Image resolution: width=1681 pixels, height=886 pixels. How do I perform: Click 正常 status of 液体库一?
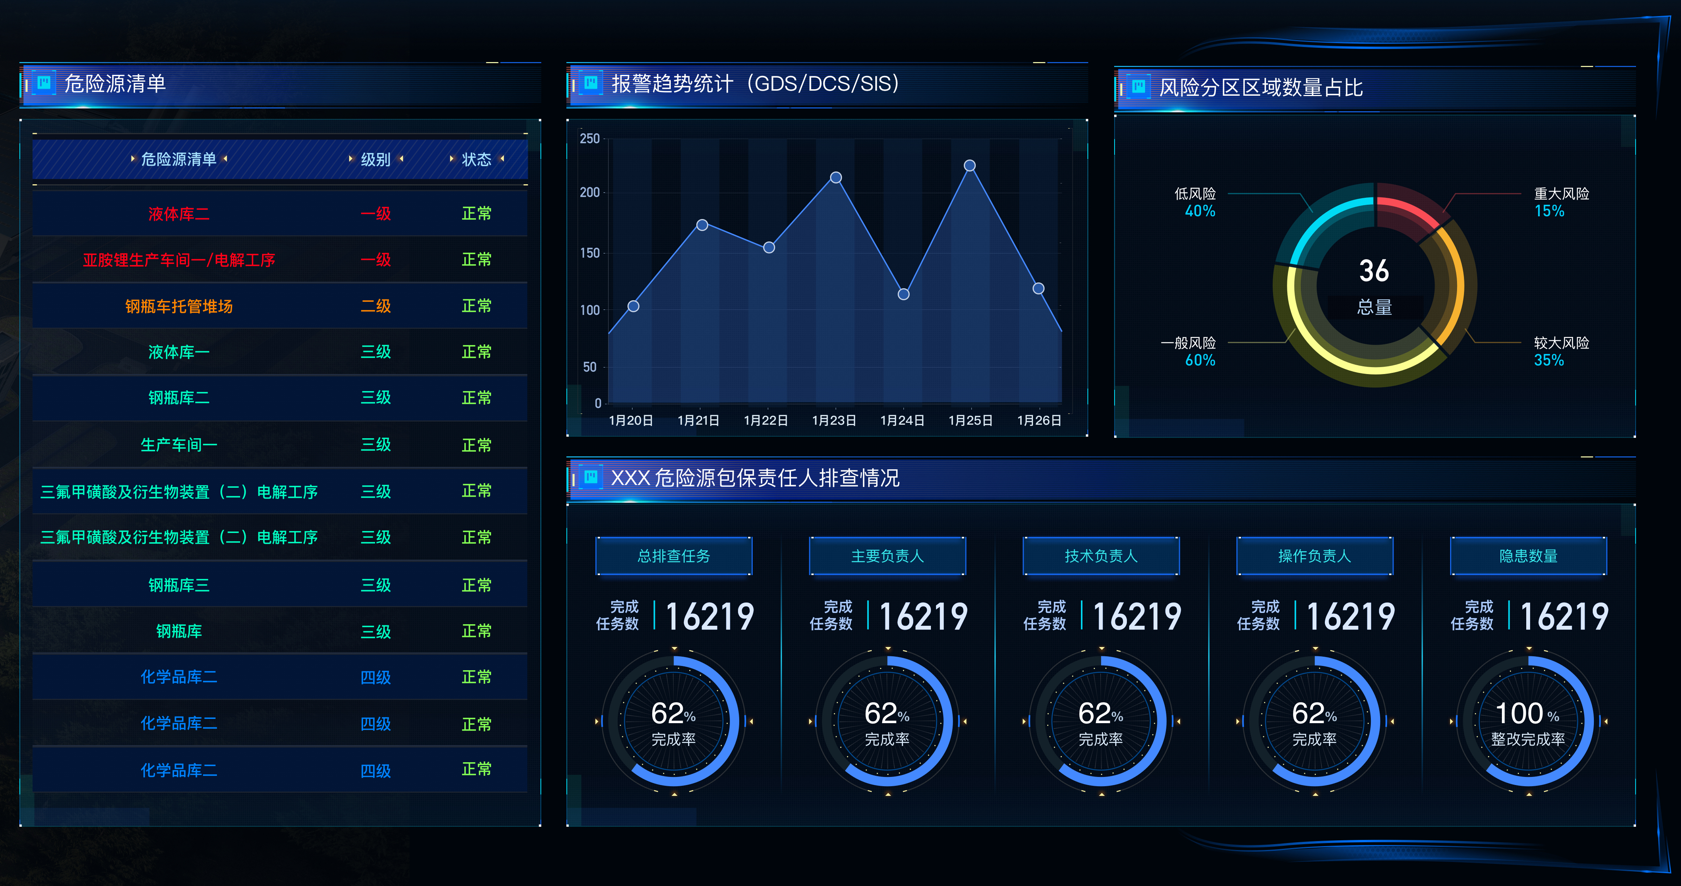[x=477, y=352]
